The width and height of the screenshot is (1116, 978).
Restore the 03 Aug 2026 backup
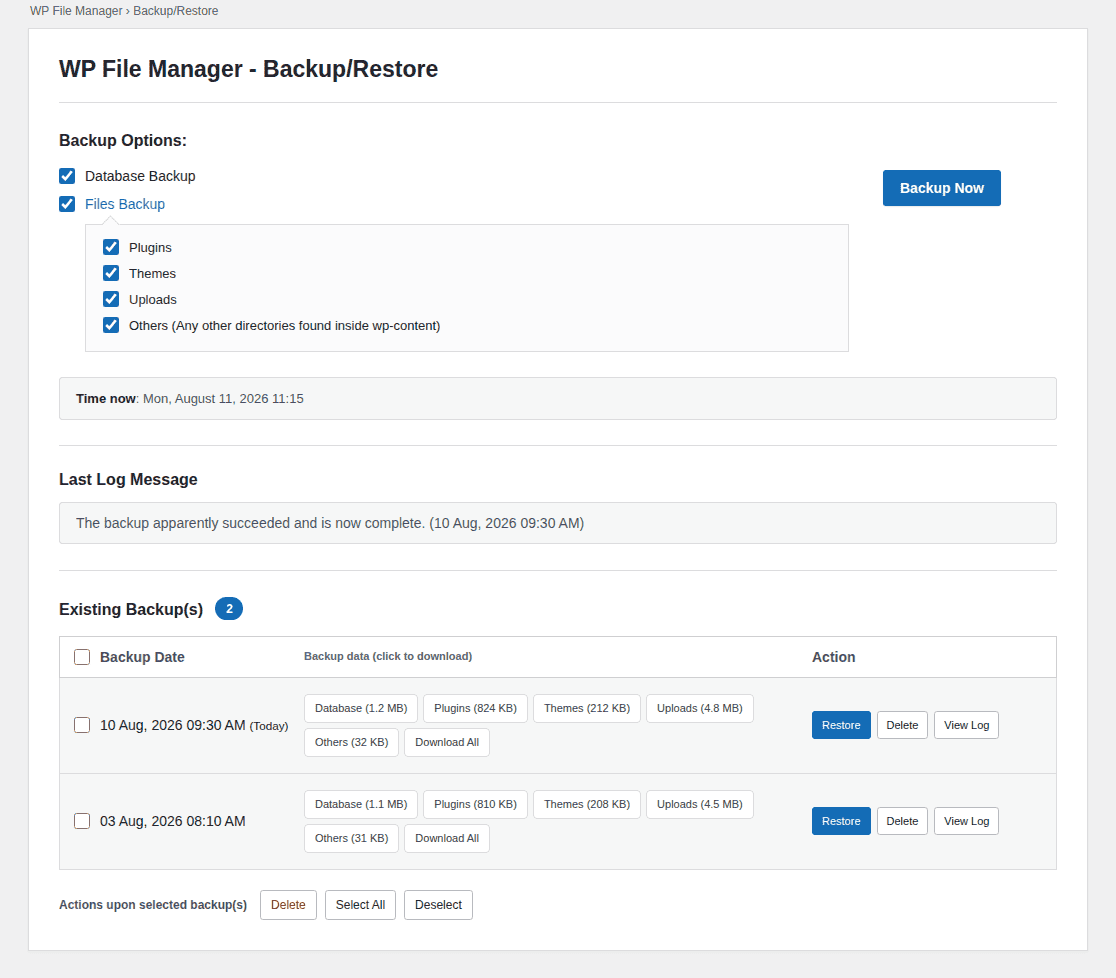(841, 821)
